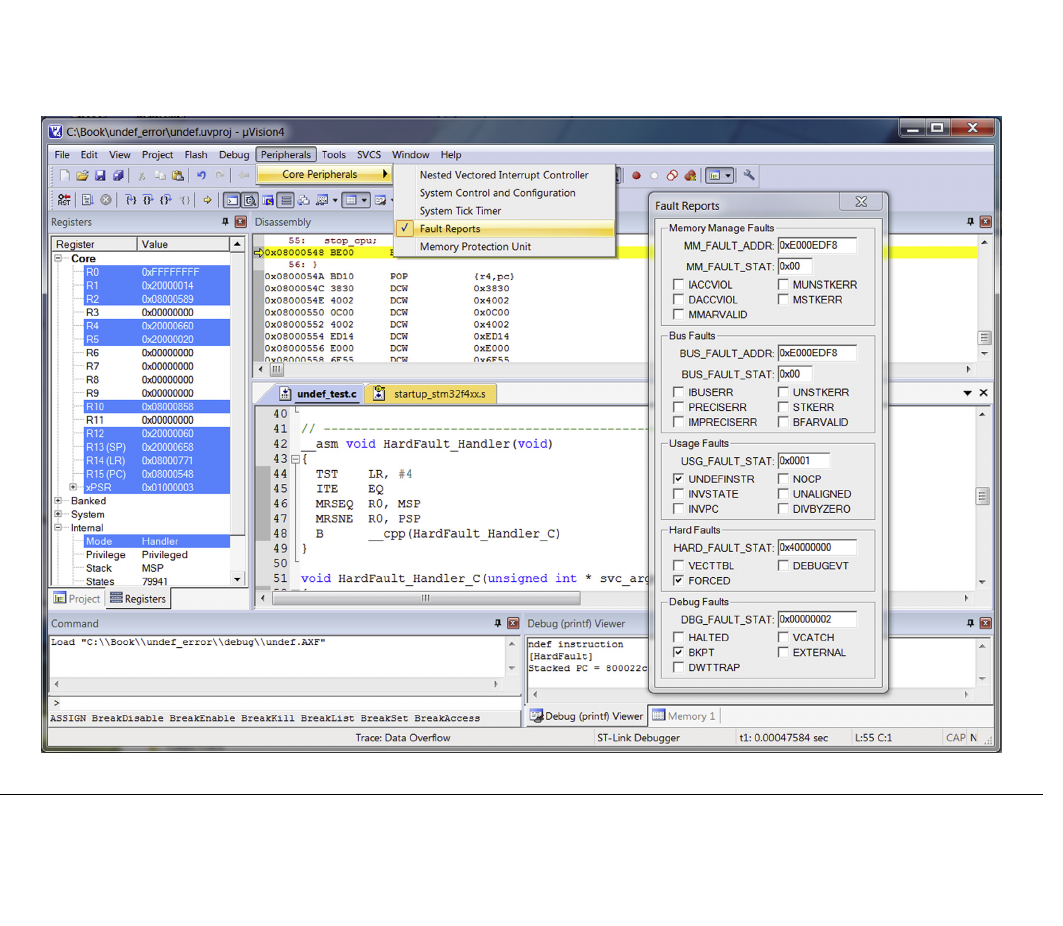Click the Step Out icon

165,200
